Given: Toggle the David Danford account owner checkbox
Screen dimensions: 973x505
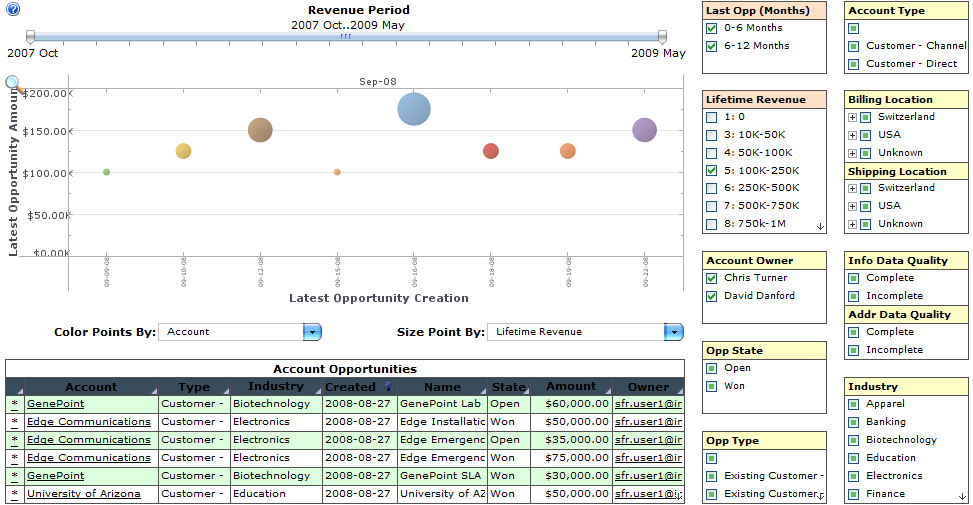Looking at the screenshot, I should coord(712,297).
